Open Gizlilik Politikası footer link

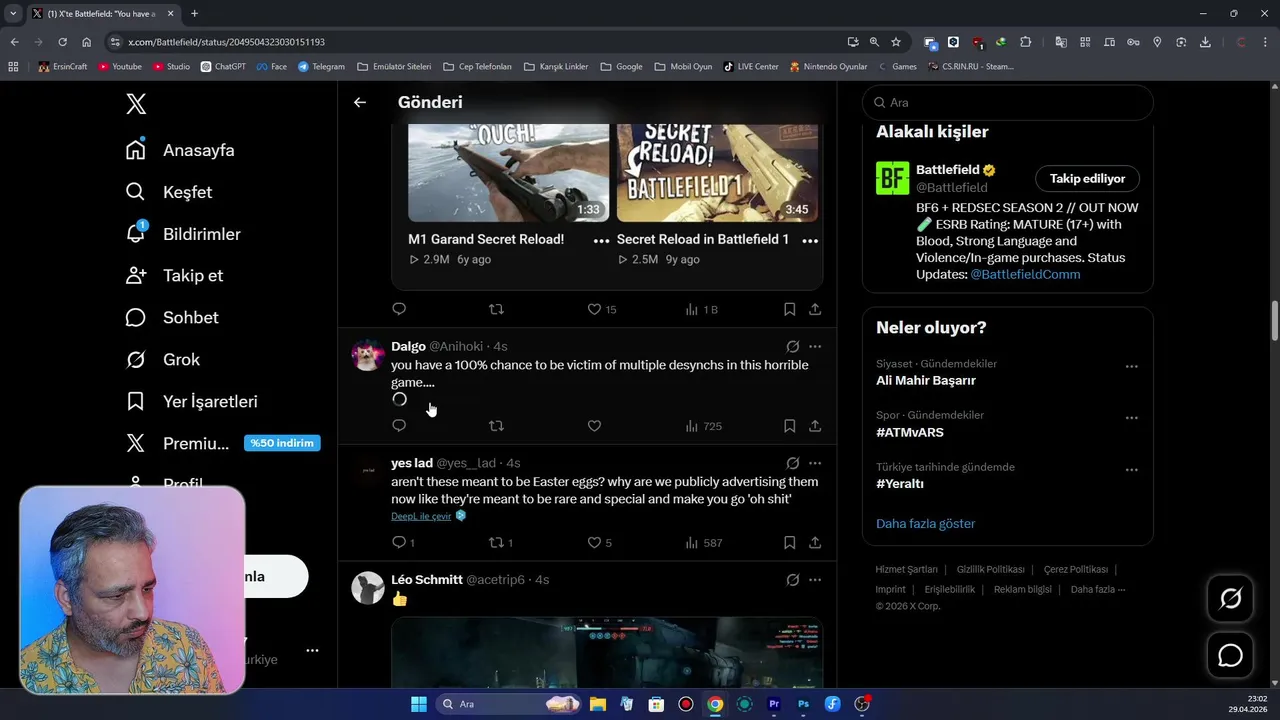point(990,570)
